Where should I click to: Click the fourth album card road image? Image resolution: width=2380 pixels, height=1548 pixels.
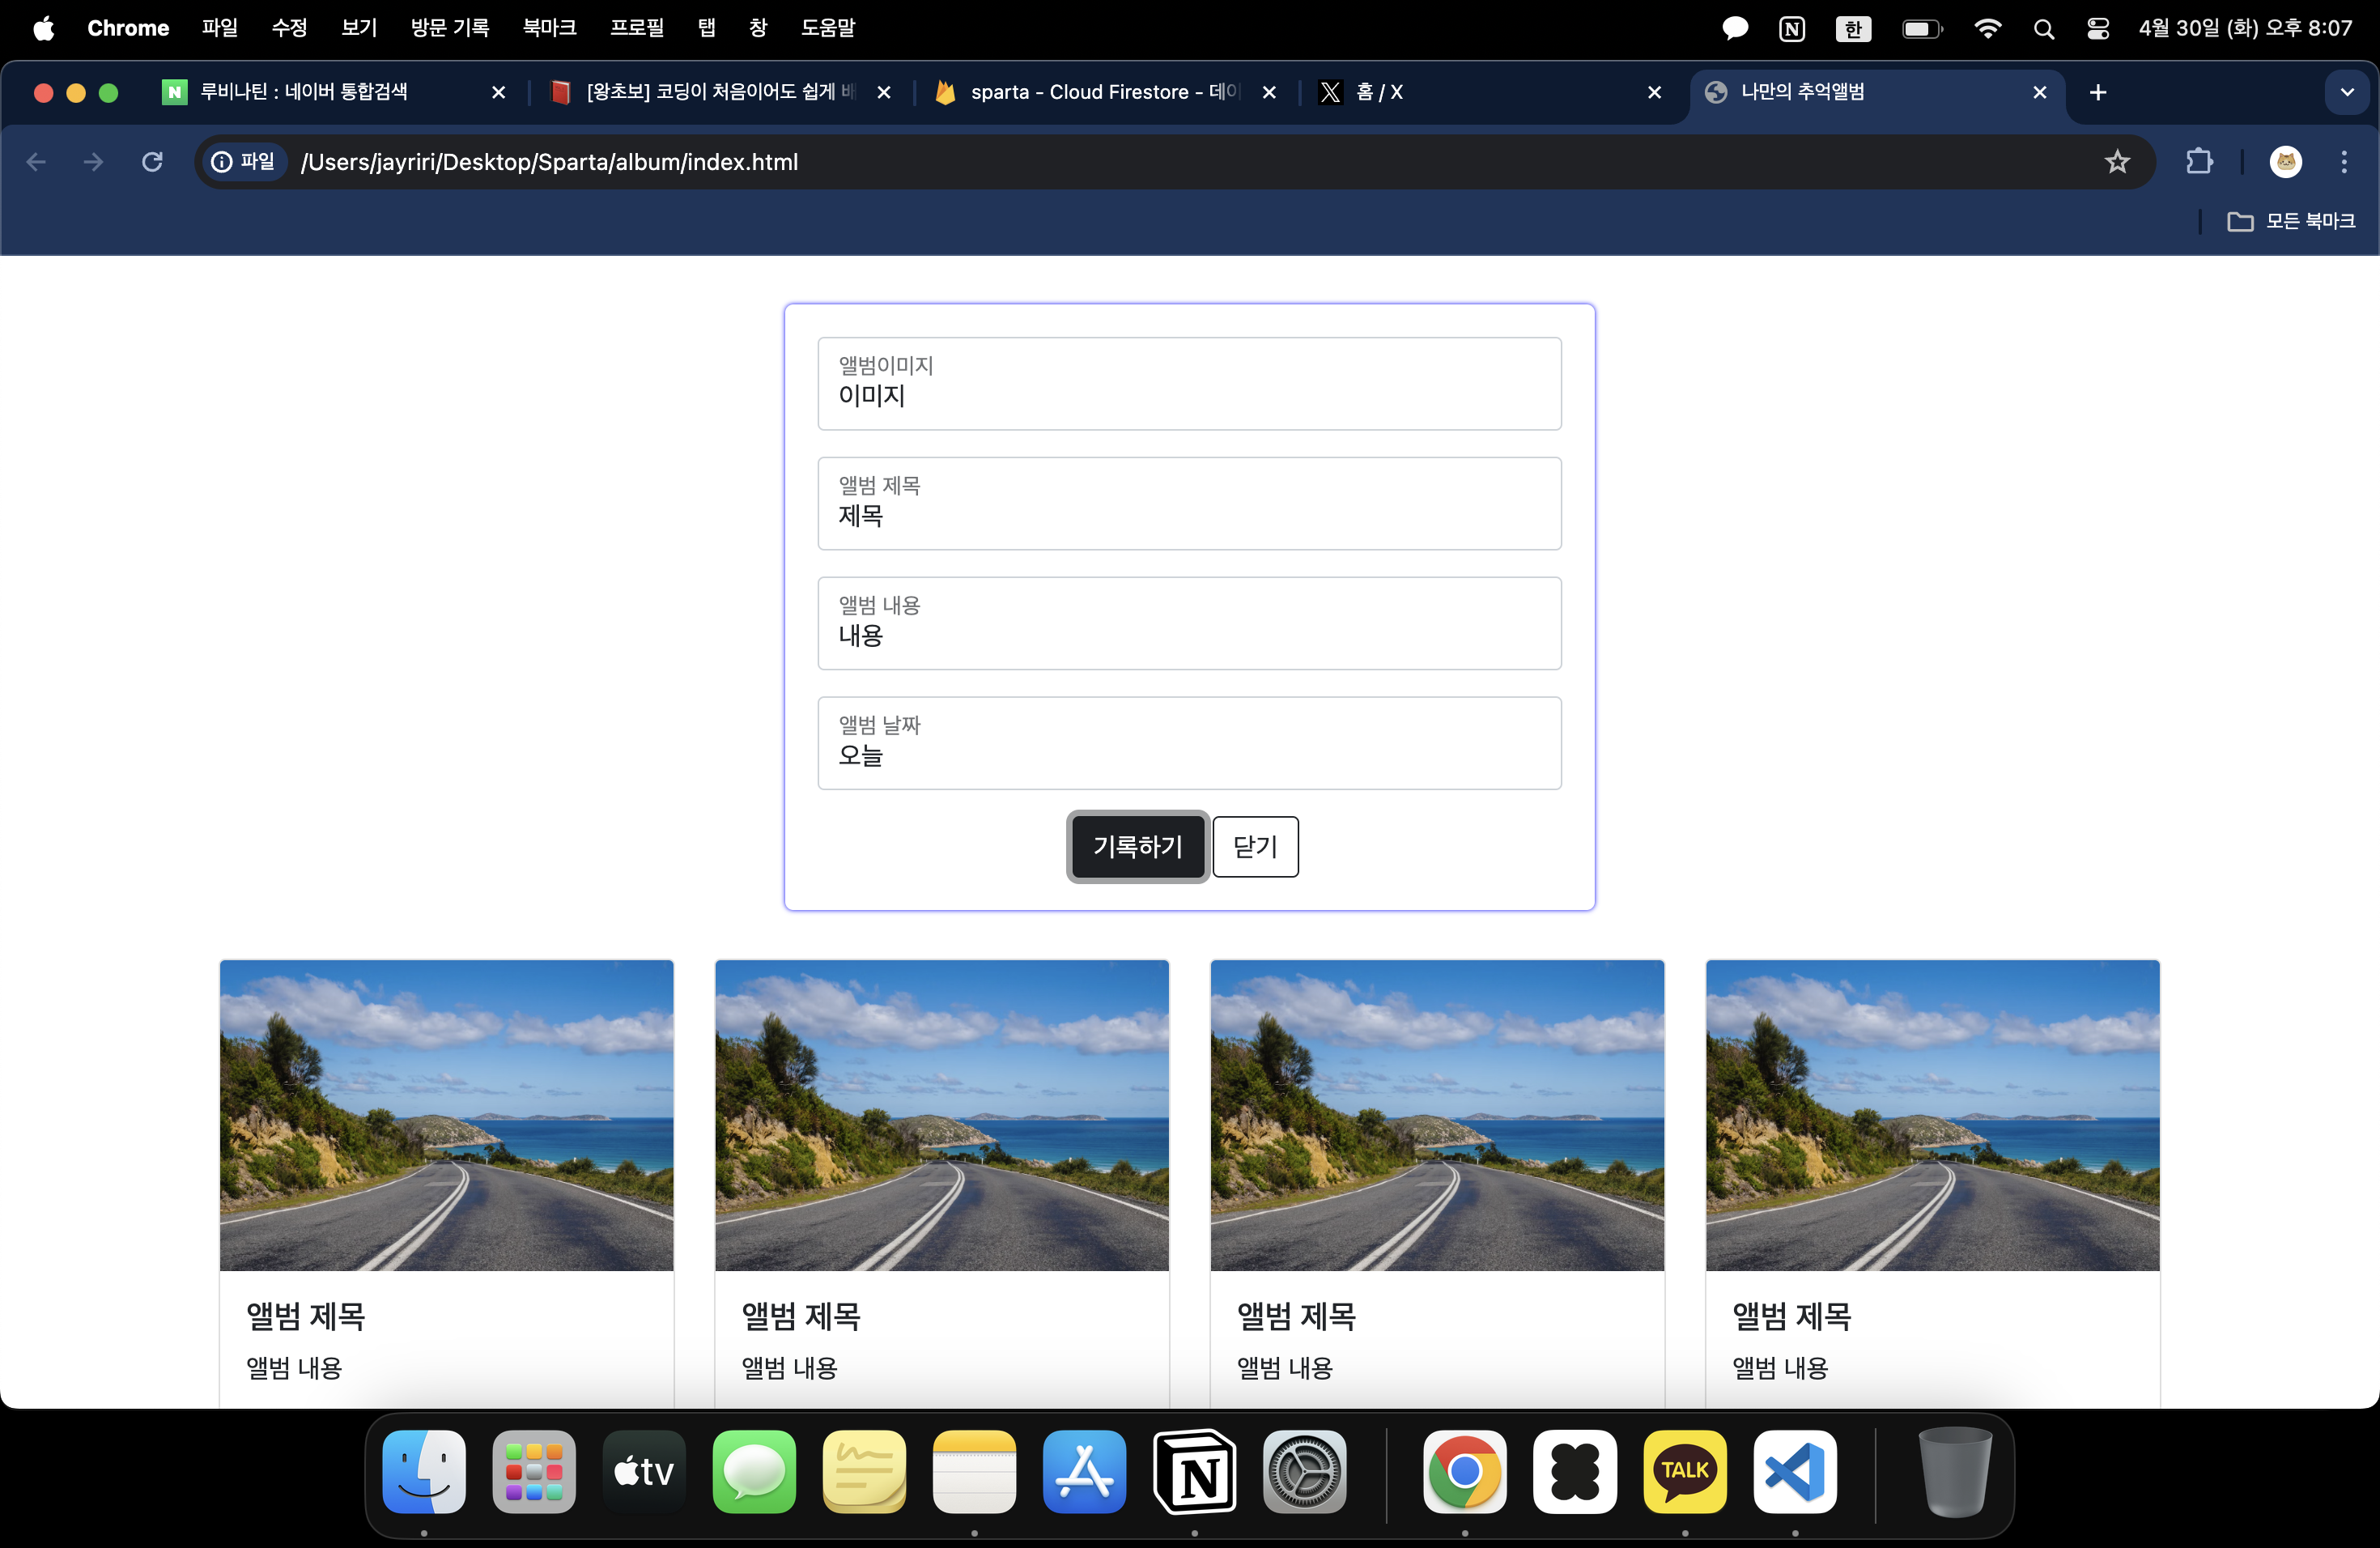tap(1933, 1116)
